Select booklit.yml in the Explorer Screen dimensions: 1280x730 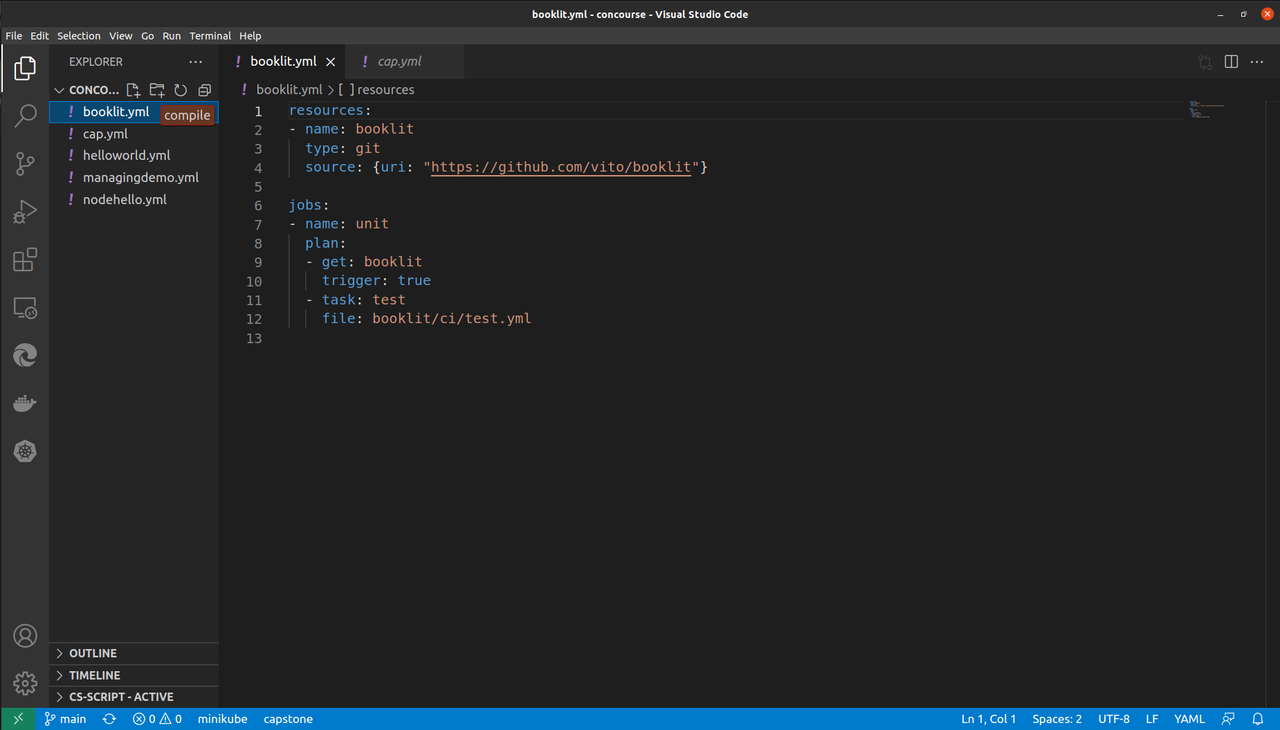point(134,112)
